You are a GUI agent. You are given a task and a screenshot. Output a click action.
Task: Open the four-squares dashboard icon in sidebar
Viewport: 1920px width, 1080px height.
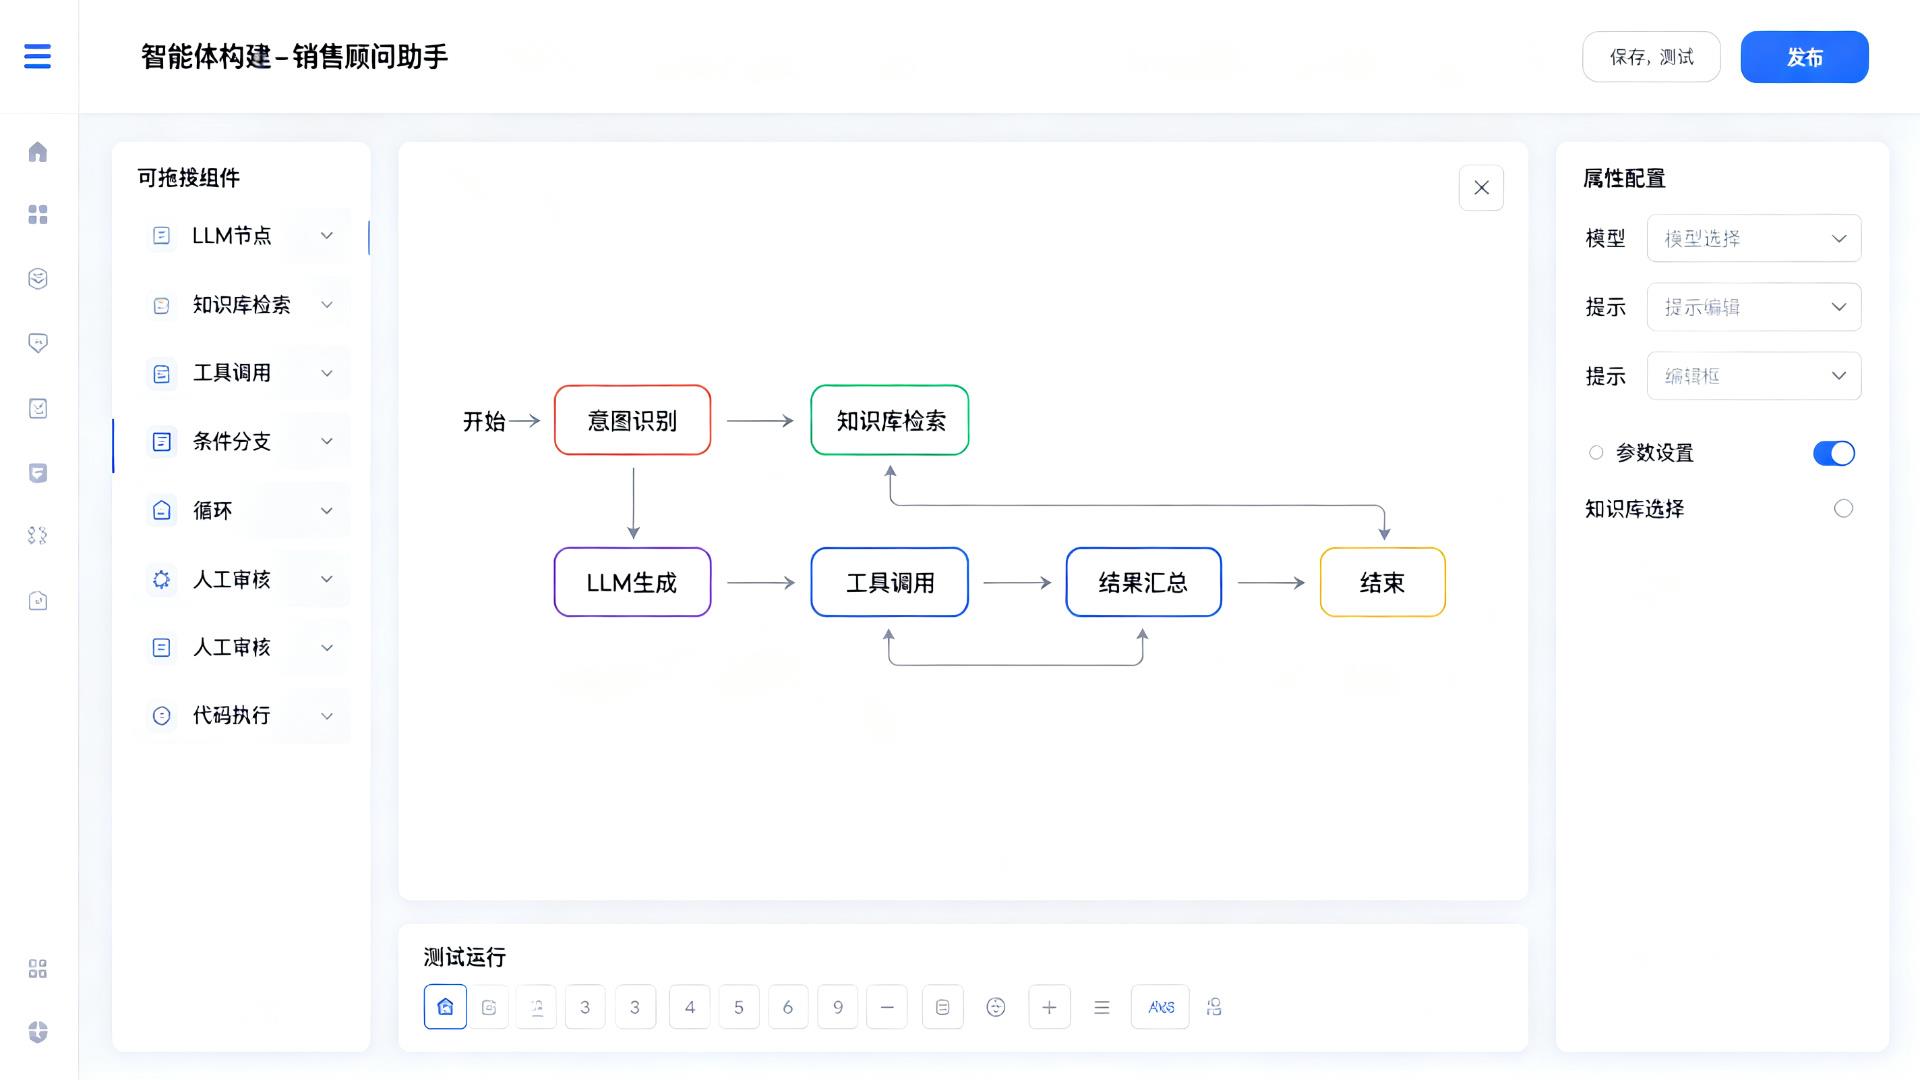38,215
